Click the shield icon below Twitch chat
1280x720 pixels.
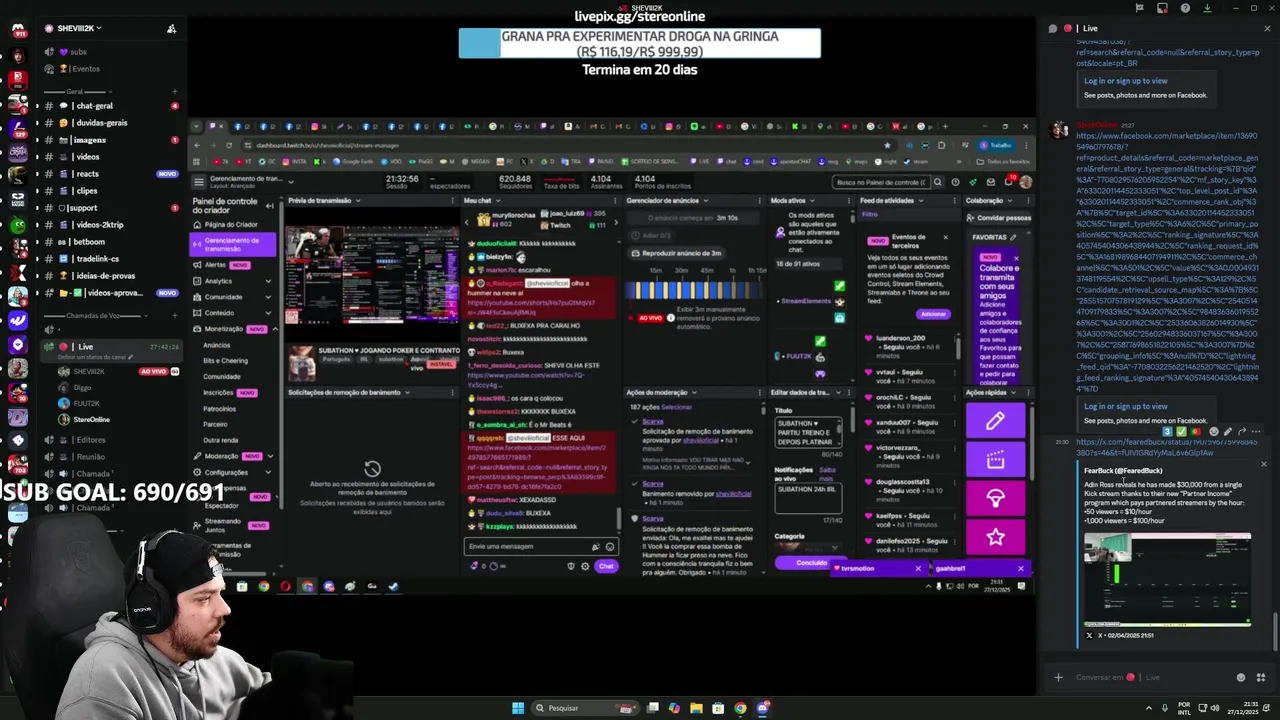(571, 566)
